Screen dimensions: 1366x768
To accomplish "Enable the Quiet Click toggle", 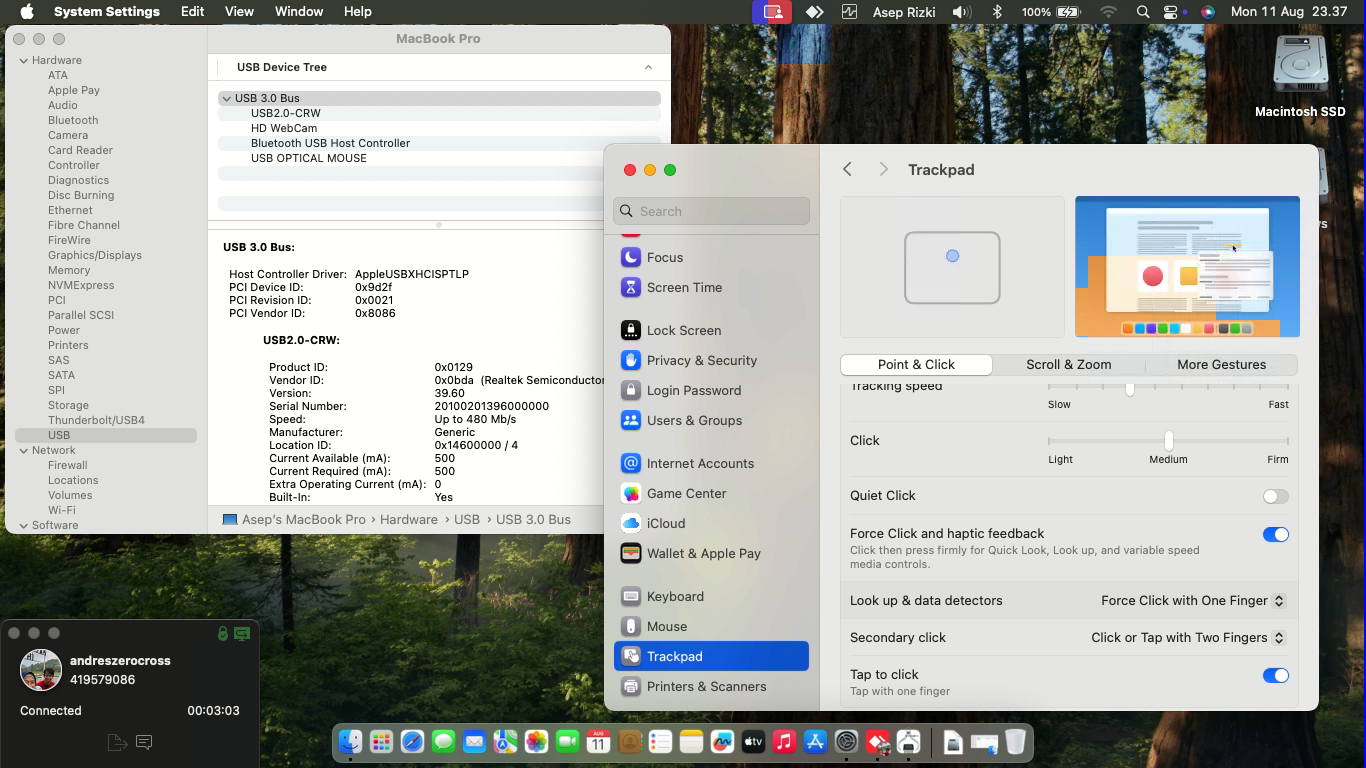I will (1275, 496).
